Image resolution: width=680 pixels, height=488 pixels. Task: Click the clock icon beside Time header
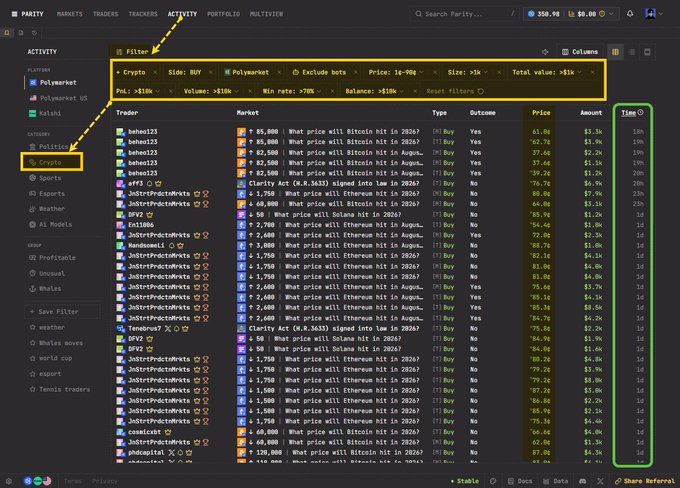point(641,112)
